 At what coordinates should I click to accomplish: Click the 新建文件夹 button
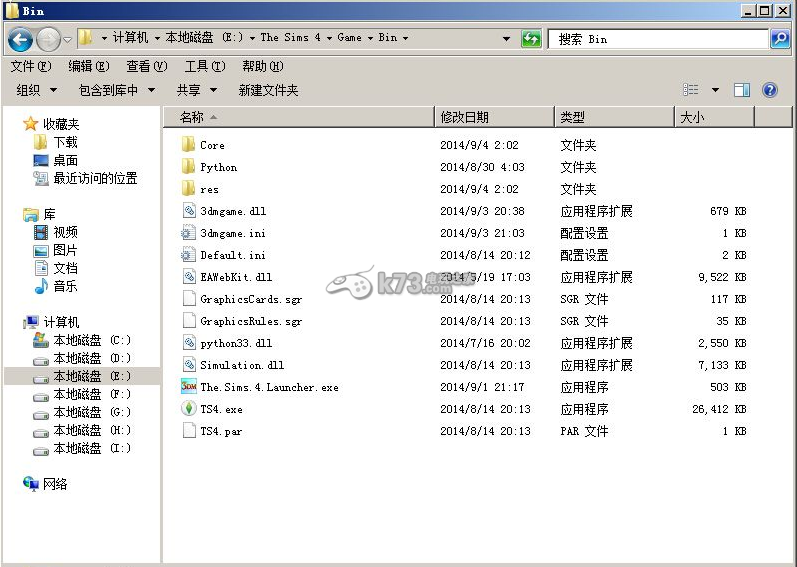click(x=268, y=90)
